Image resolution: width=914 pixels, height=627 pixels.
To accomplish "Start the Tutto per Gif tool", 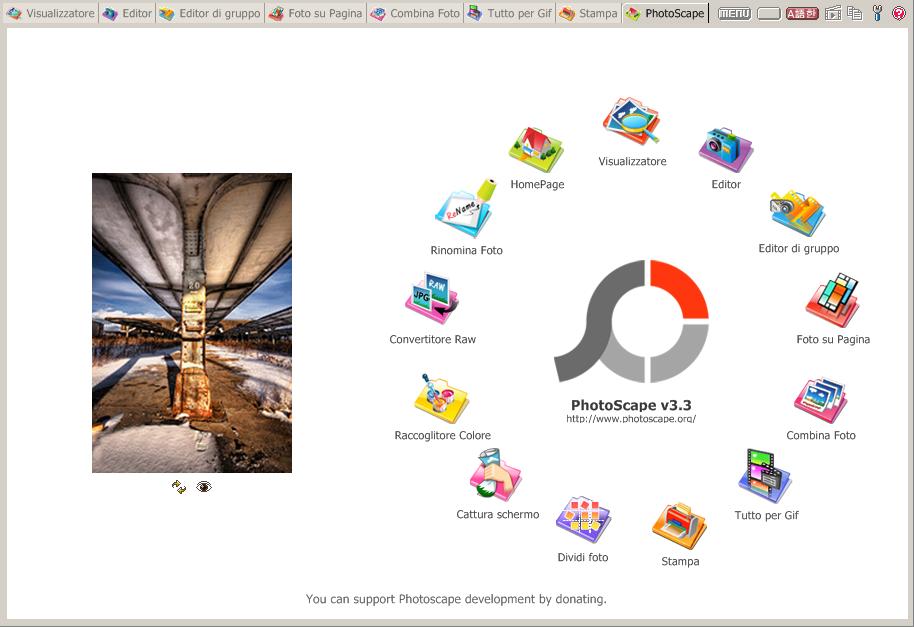I will [765, 478].
